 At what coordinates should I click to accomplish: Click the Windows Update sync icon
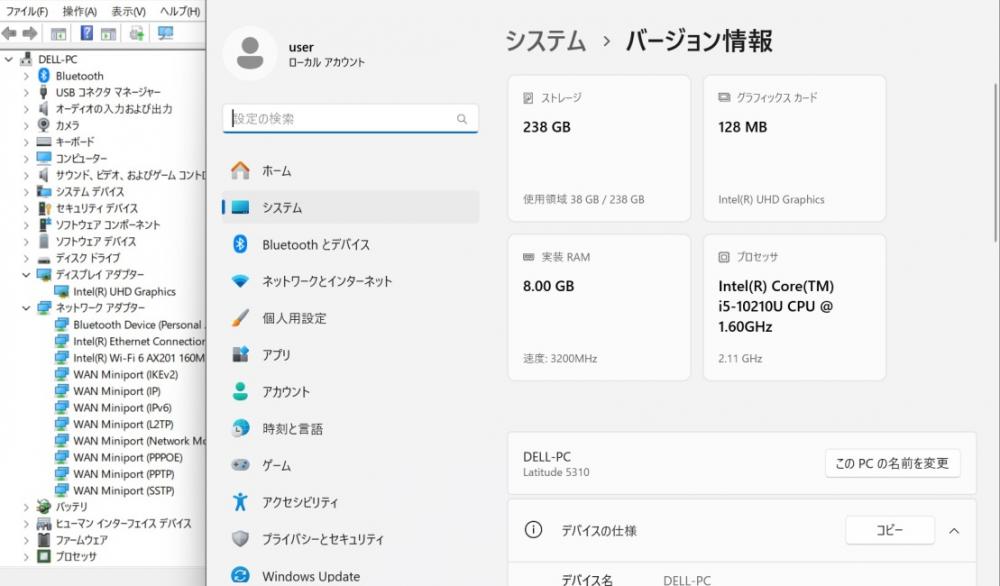click(x=240, y=575)
